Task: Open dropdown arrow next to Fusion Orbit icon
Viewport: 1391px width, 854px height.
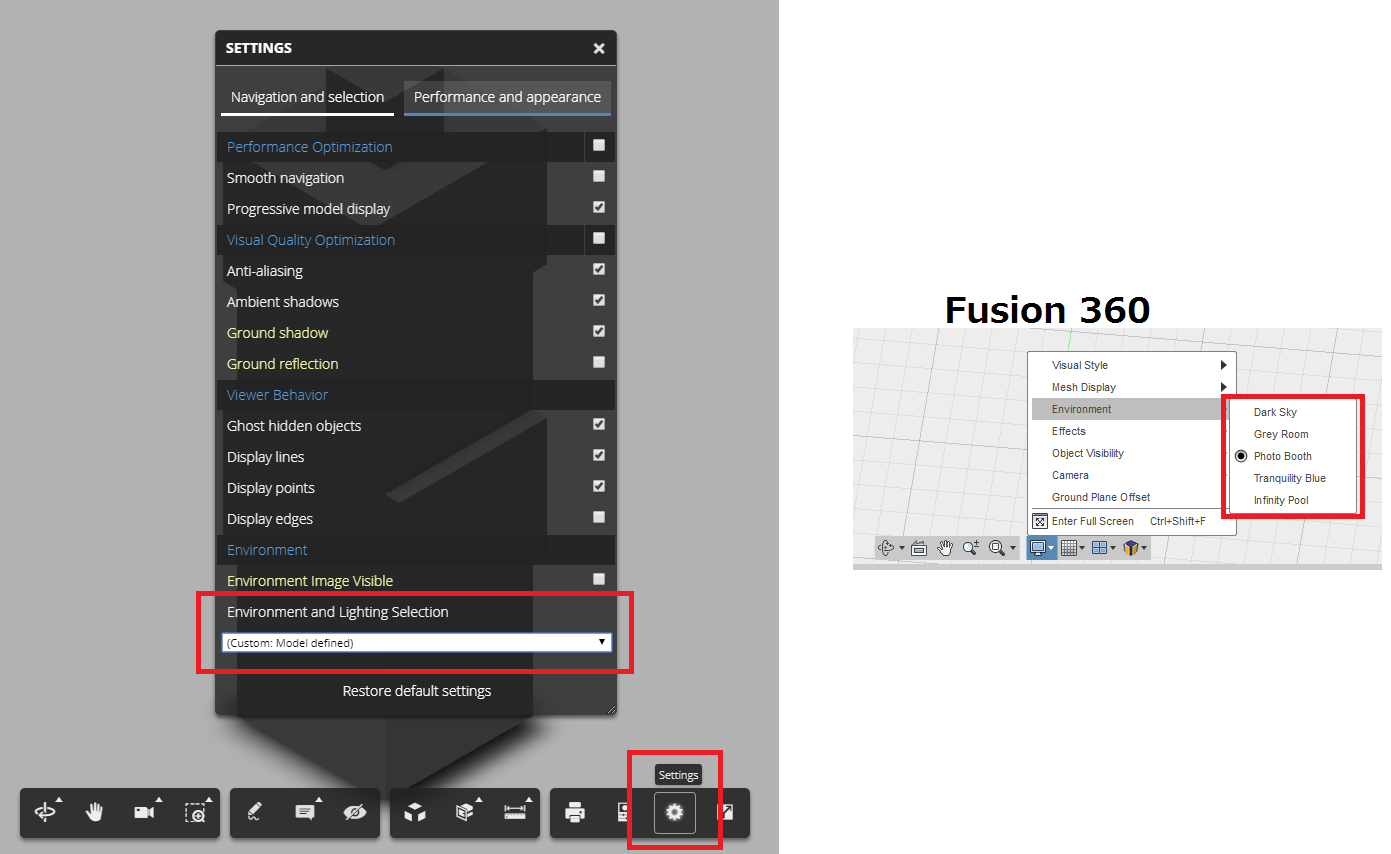Action: click(902, 549)
